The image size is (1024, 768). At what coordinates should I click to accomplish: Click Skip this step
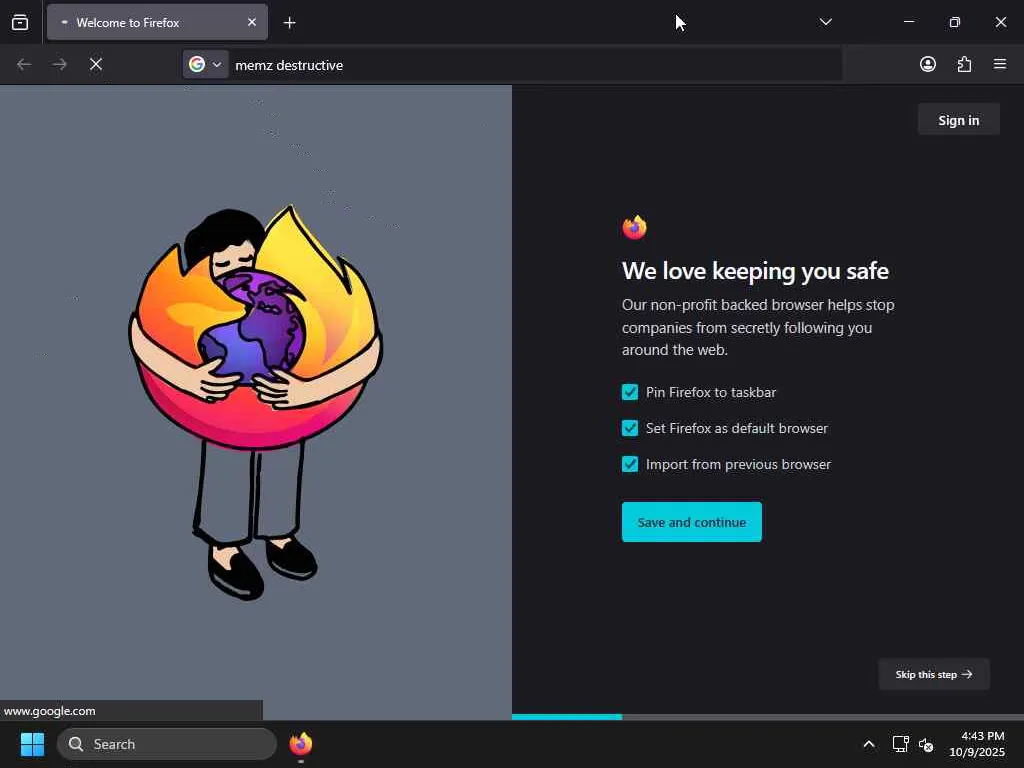pos(933,674)
